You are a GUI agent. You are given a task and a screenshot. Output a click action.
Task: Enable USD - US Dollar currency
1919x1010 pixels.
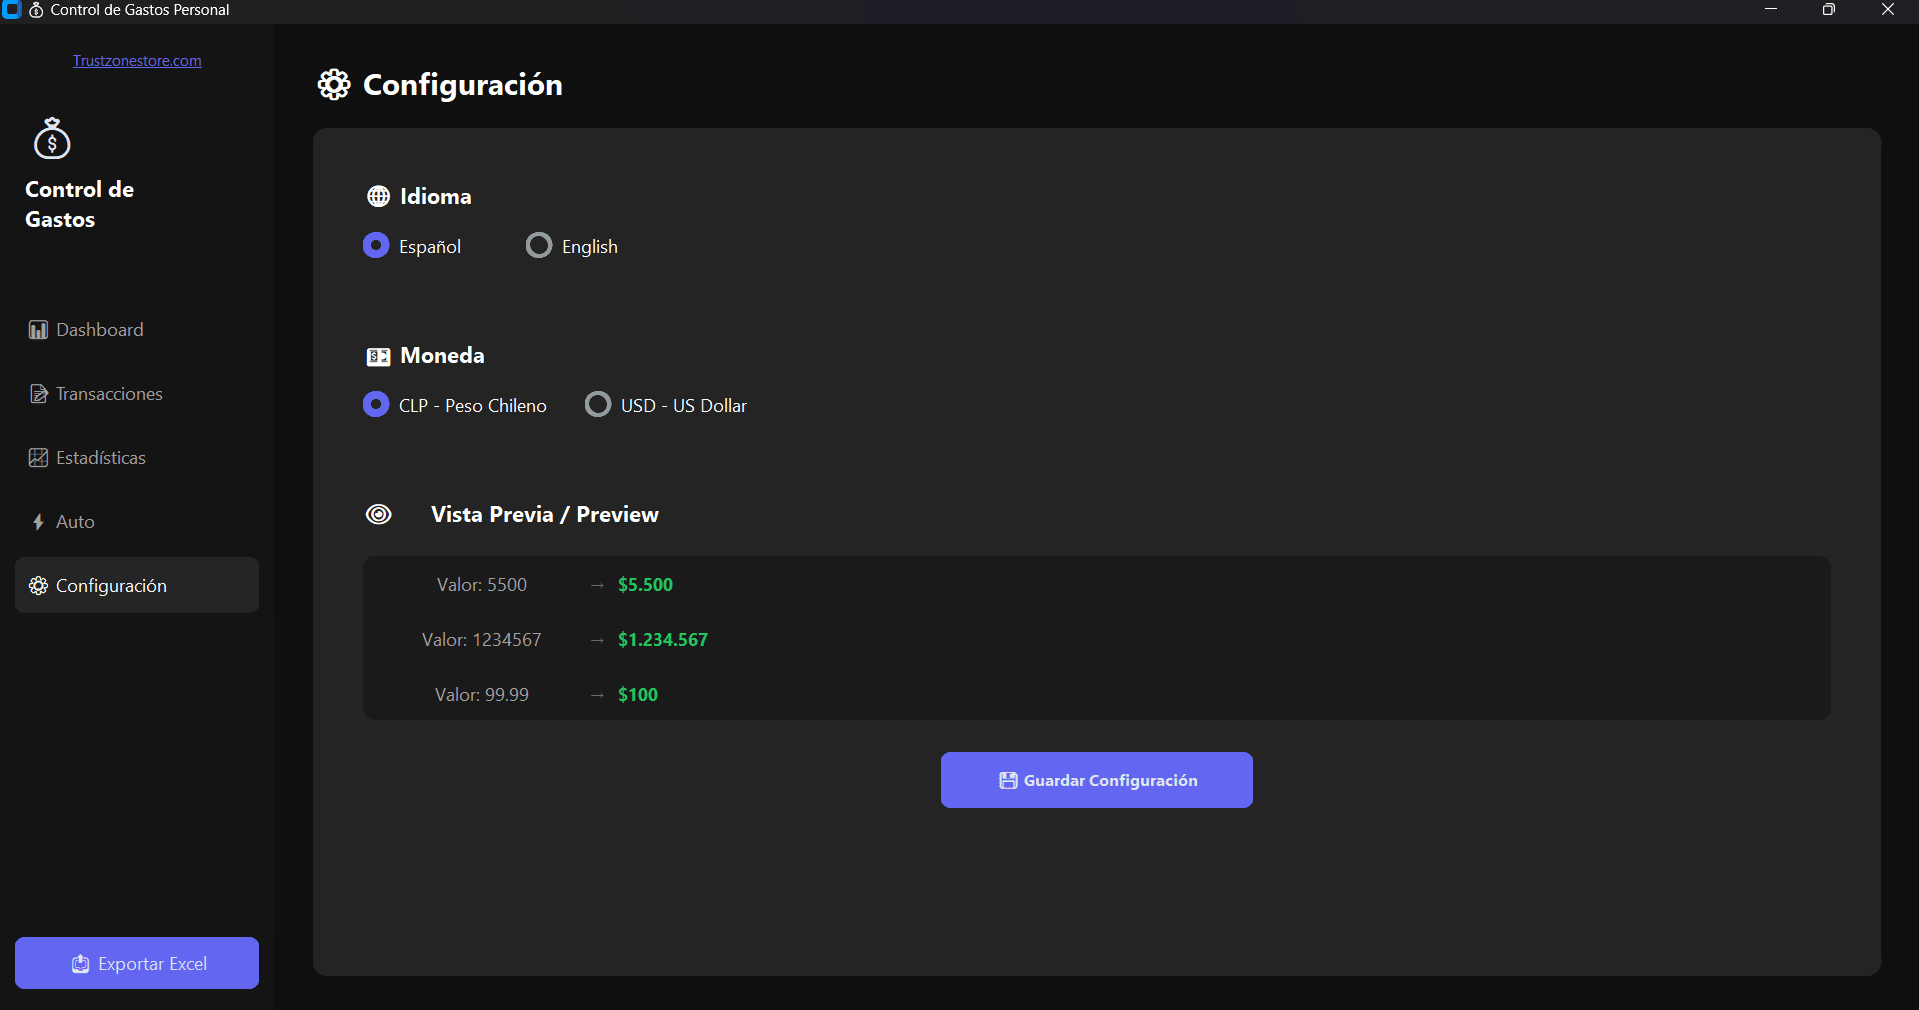click(x=597, y=404)
